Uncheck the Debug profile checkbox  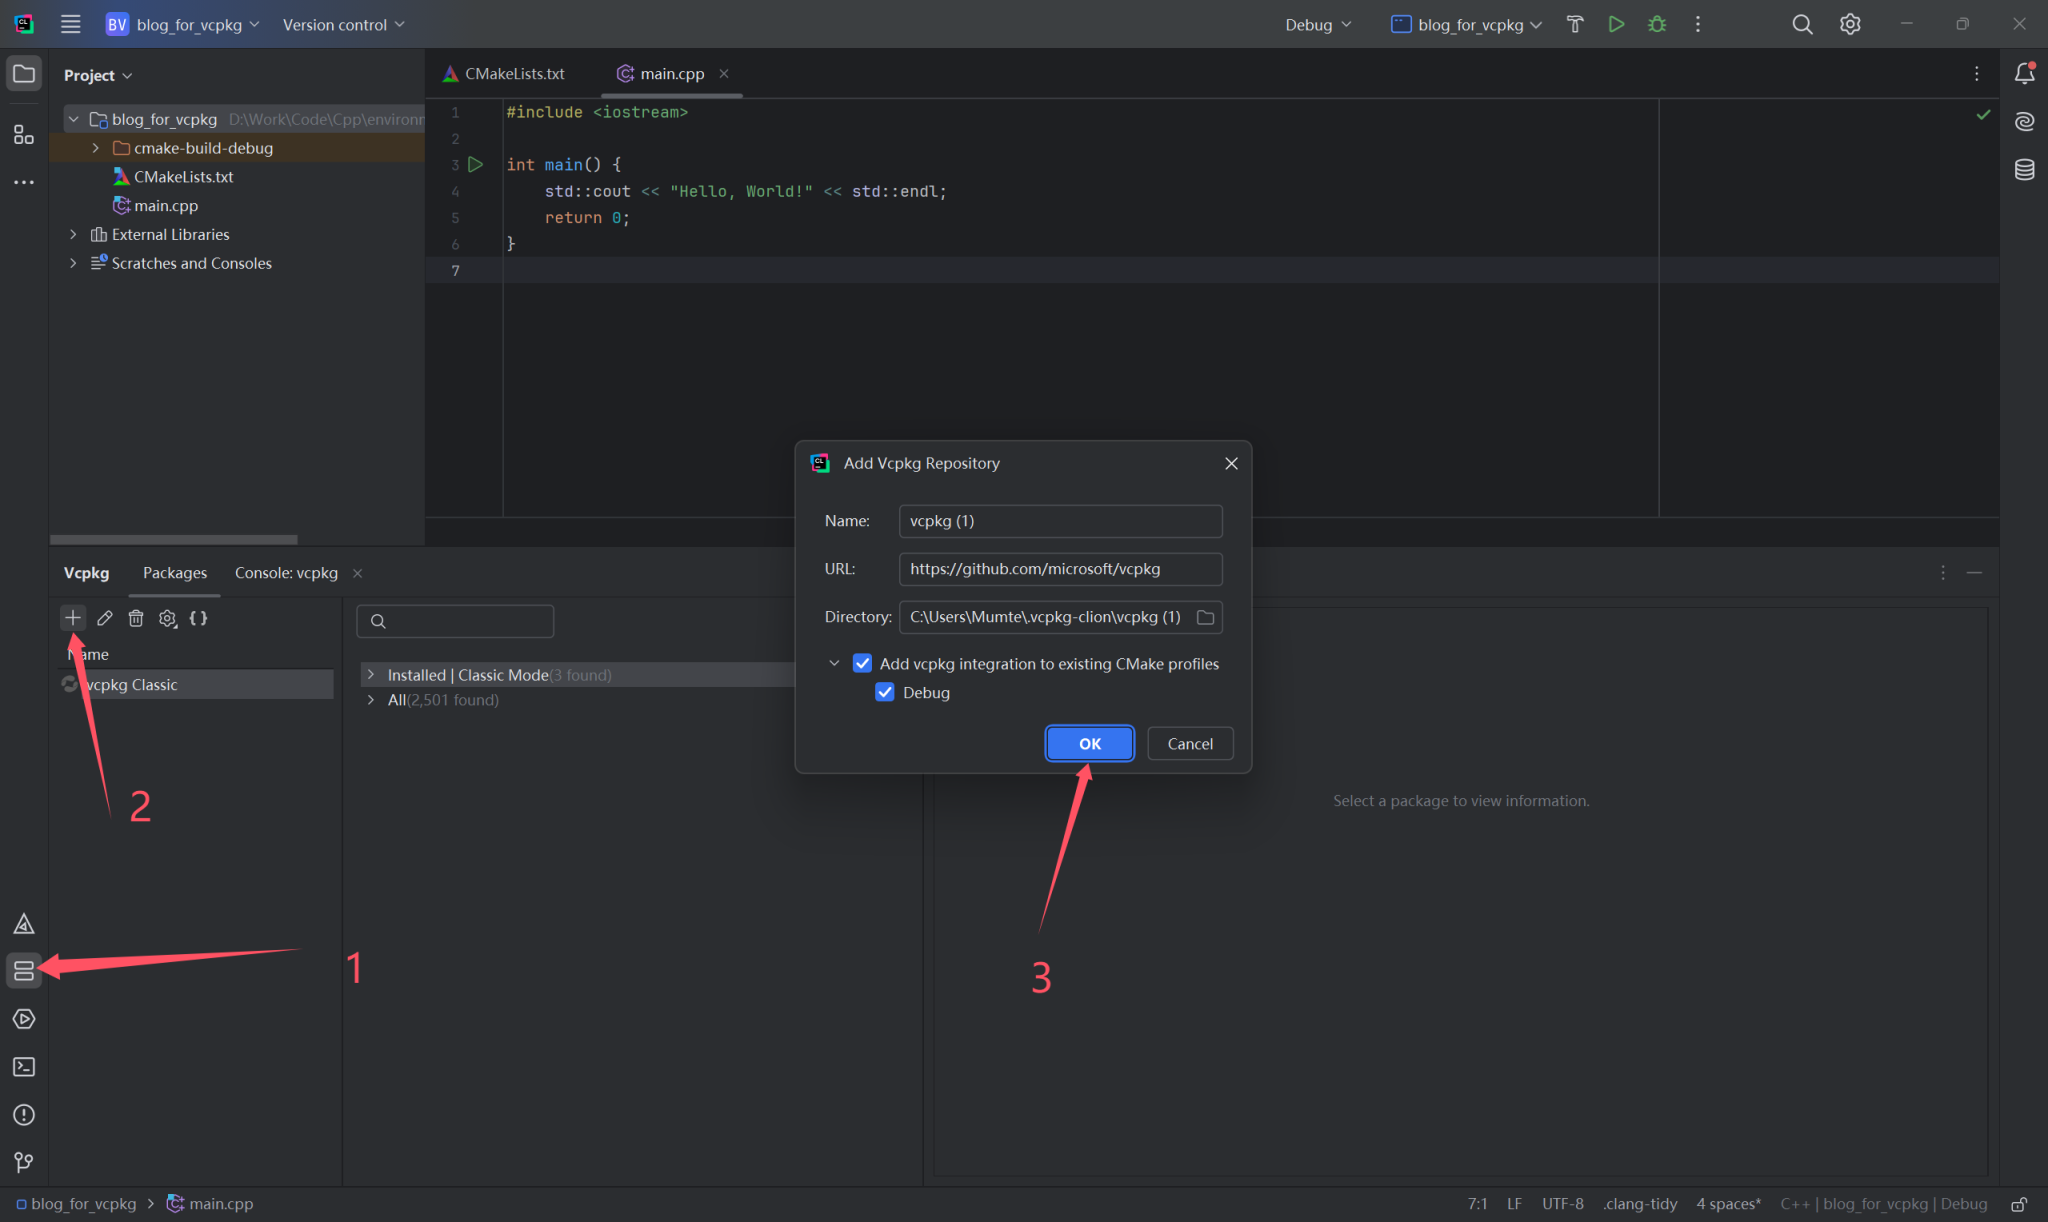pos(884,692)
